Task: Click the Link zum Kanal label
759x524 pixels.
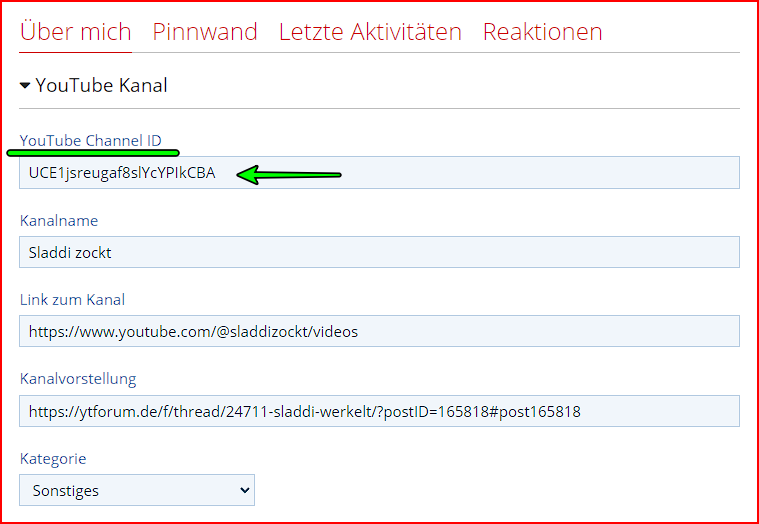Action: [x=72, y=299]
